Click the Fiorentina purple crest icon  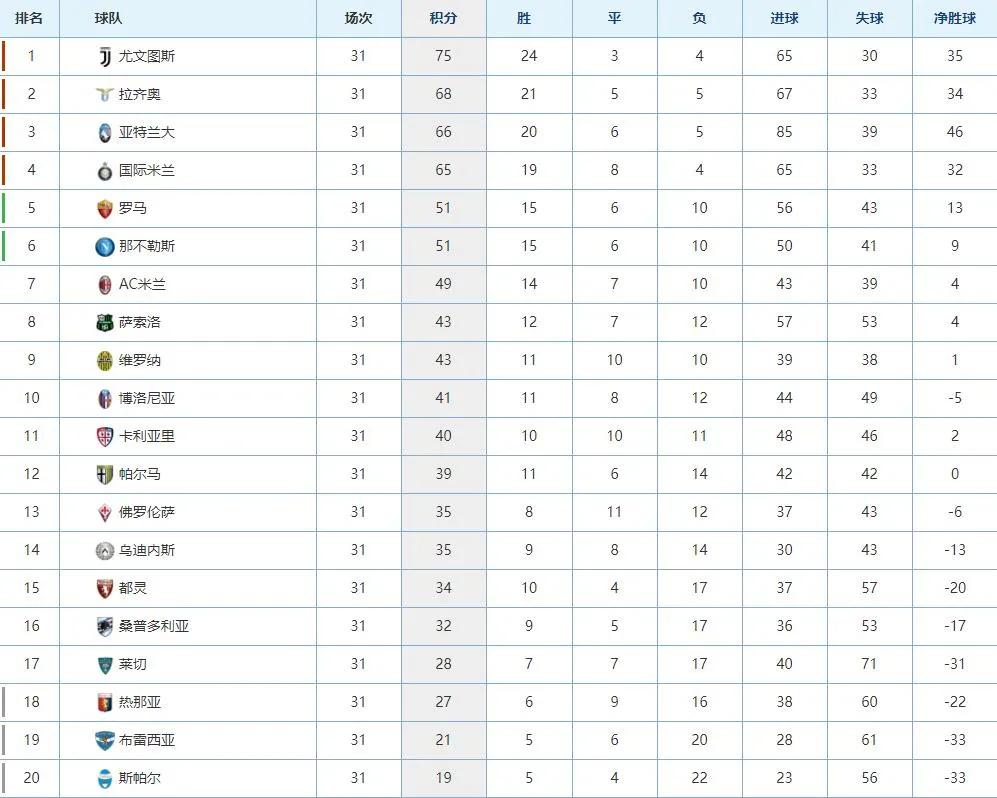[x=105, y=513]
